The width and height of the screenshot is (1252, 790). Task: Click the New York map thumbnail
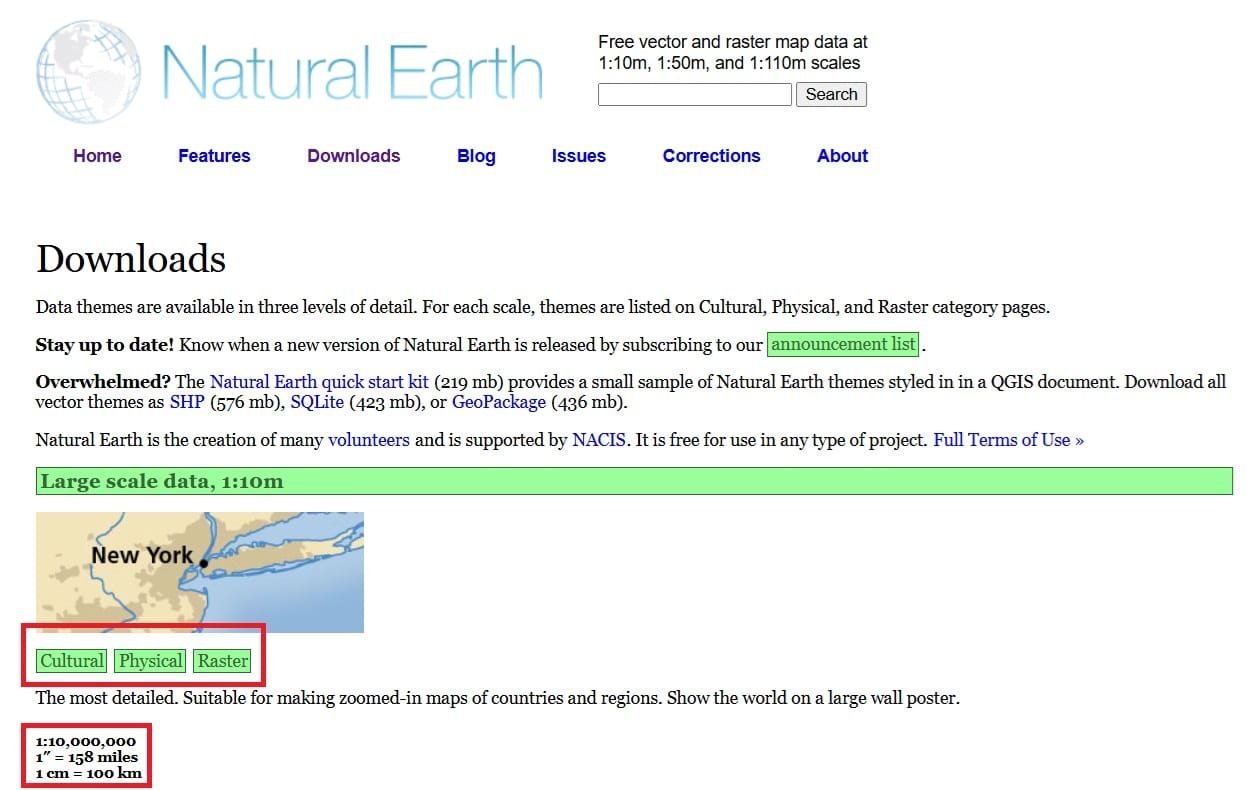tap(200, 572)
